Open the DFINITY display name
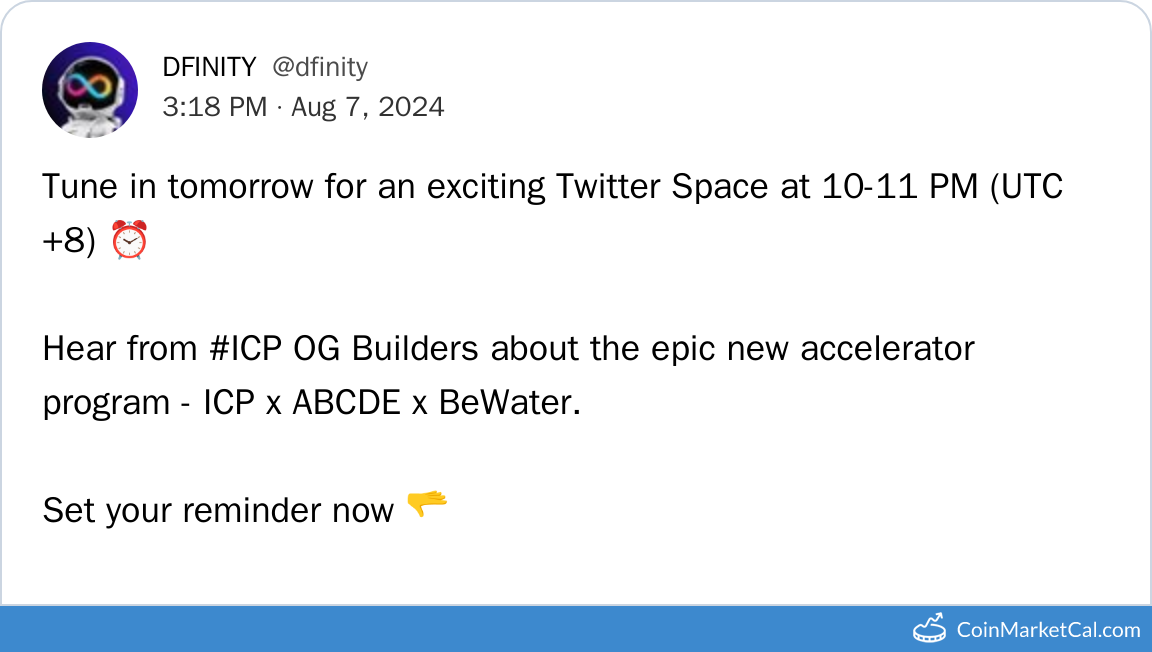This screenshot has width=1152, height=652. 209,67
